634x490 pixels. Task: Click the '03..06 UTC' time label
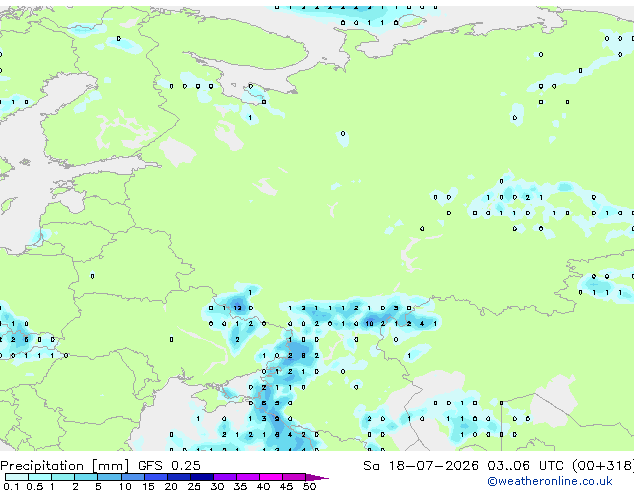tap(525, 466)
